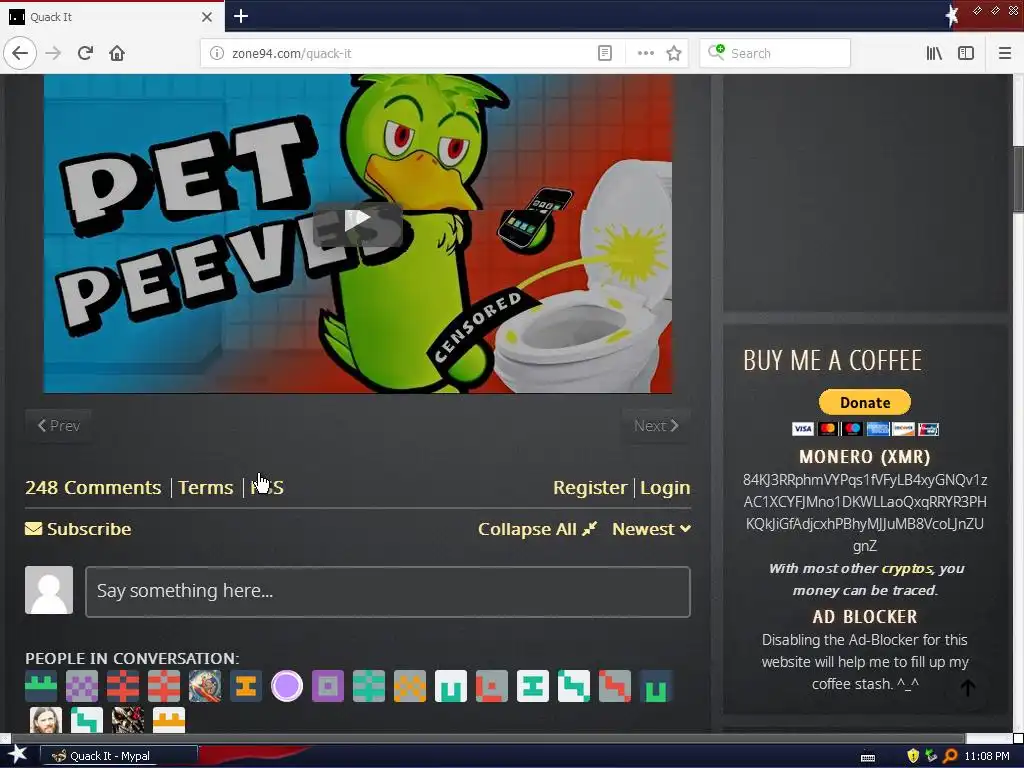
Task: Click the default user avatar by comment box
Action: pyautogui.click(x=49, y=590)
